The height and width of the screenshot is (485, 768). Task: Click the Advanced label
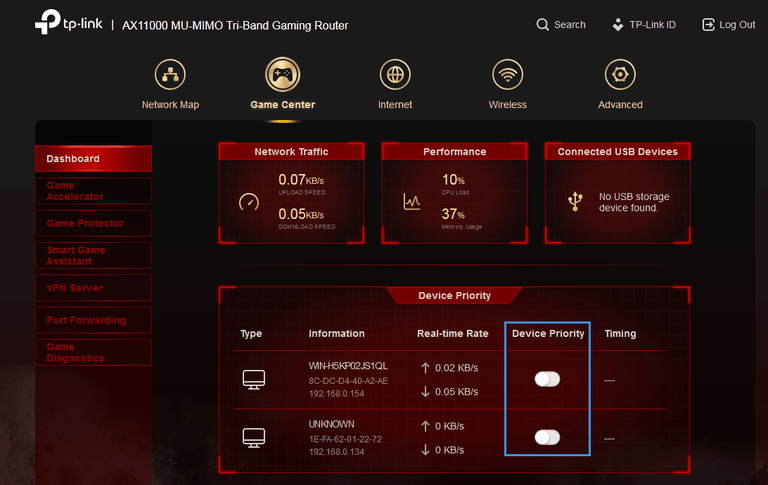(x=620, y=104)
